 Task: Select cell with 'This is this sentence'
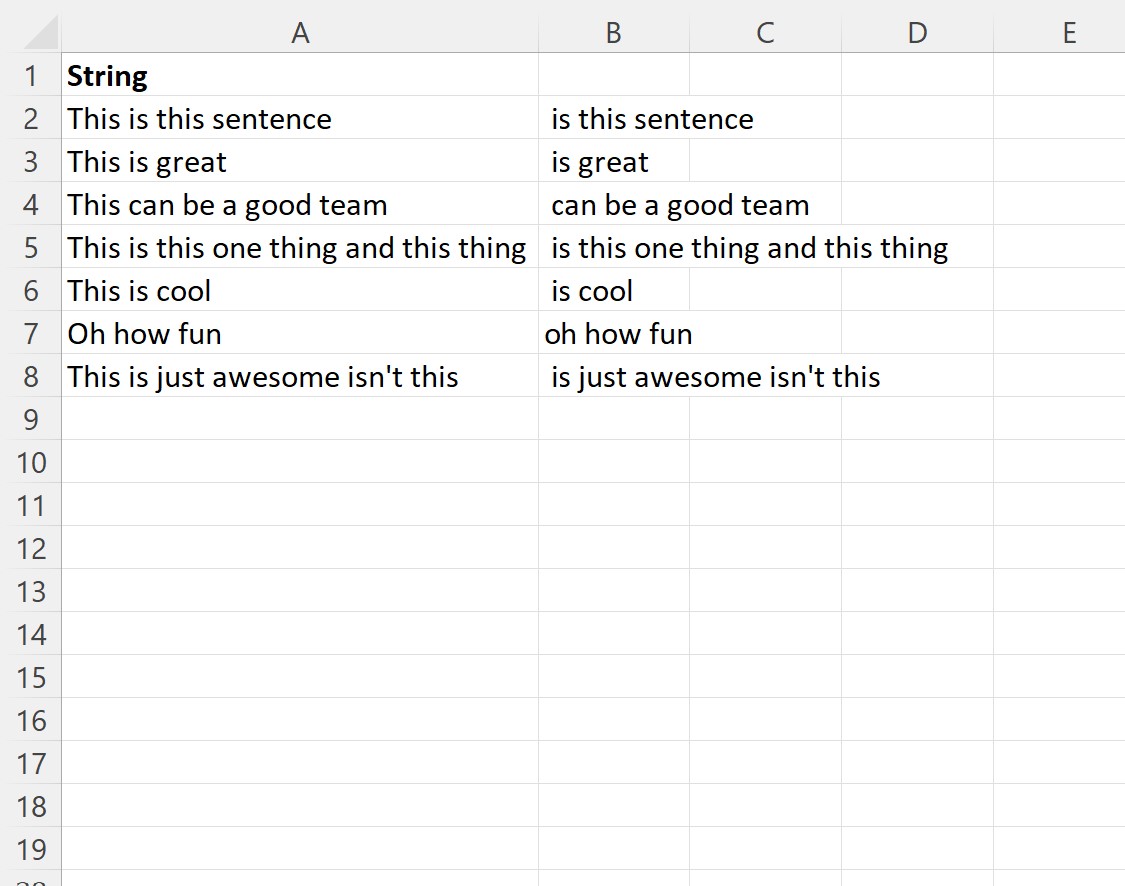[x=300, y=118]
